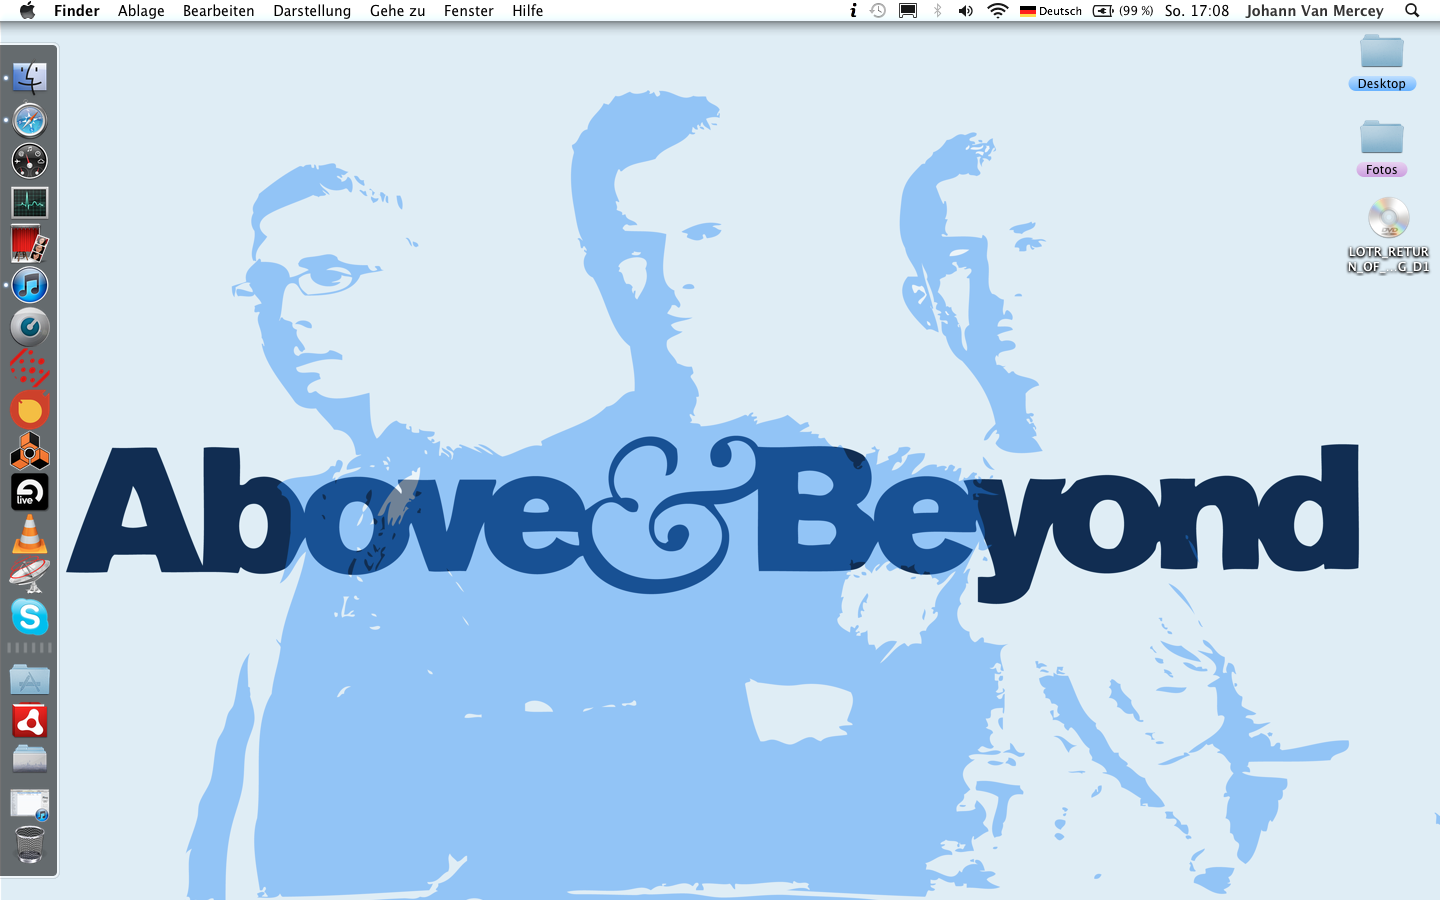The width and height of the screenshot is (1440, 900).
Task: Open Ableton Live from the dock
Action: point(29,493)
